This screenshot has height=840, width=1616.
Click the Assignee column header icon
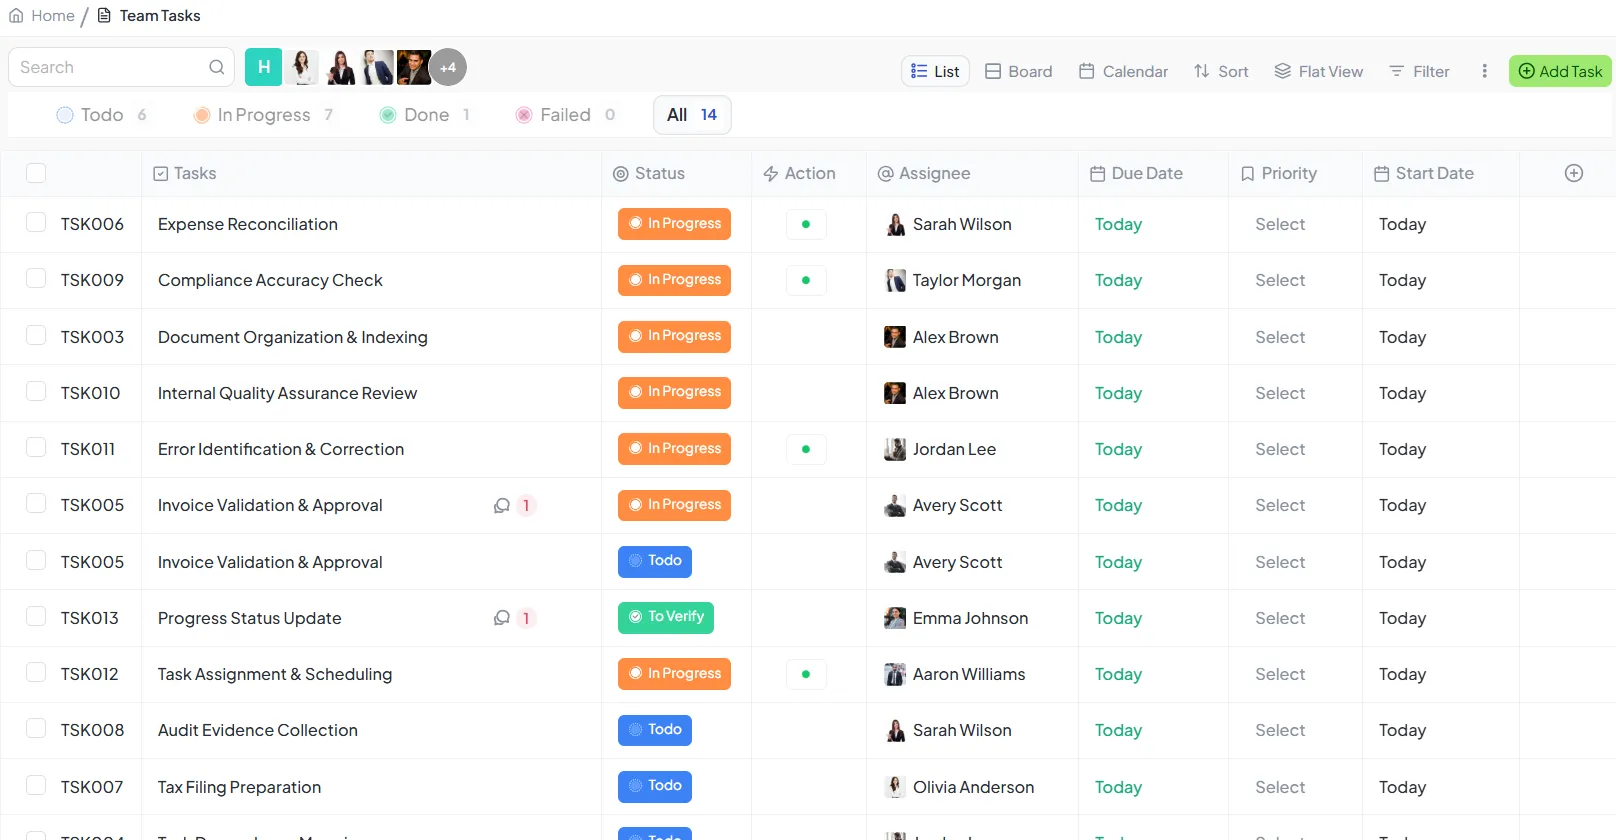[x=885, y=174]
